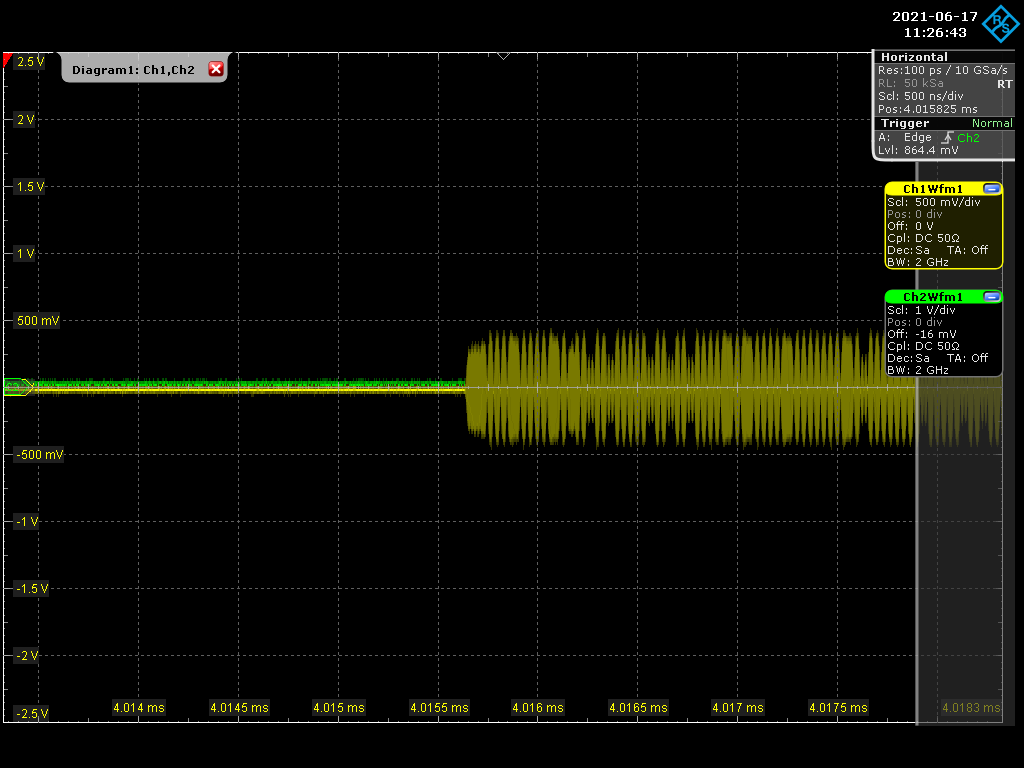
Task: Click the red triangle in the diagram corner
Action: pyautogui.click(x=8, y=61)
